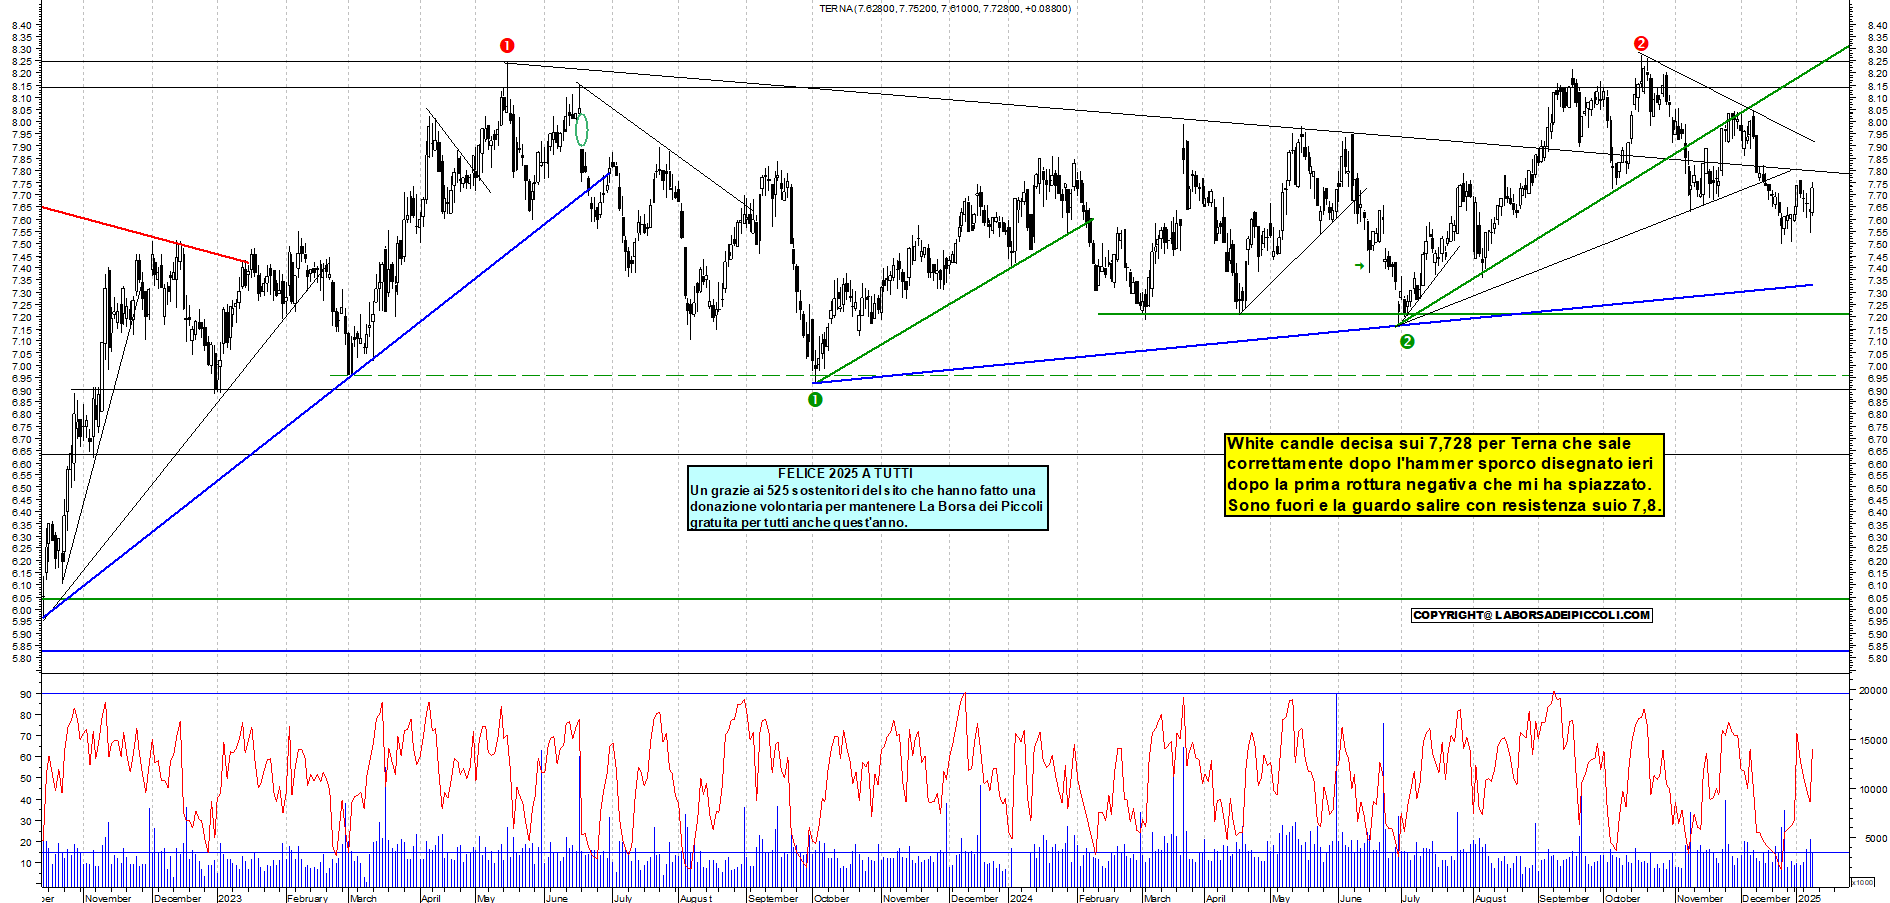Click the line "gratuita per tutti anche quest'anno."
Screen dimensions: 1890x903
tap(799, 522)
